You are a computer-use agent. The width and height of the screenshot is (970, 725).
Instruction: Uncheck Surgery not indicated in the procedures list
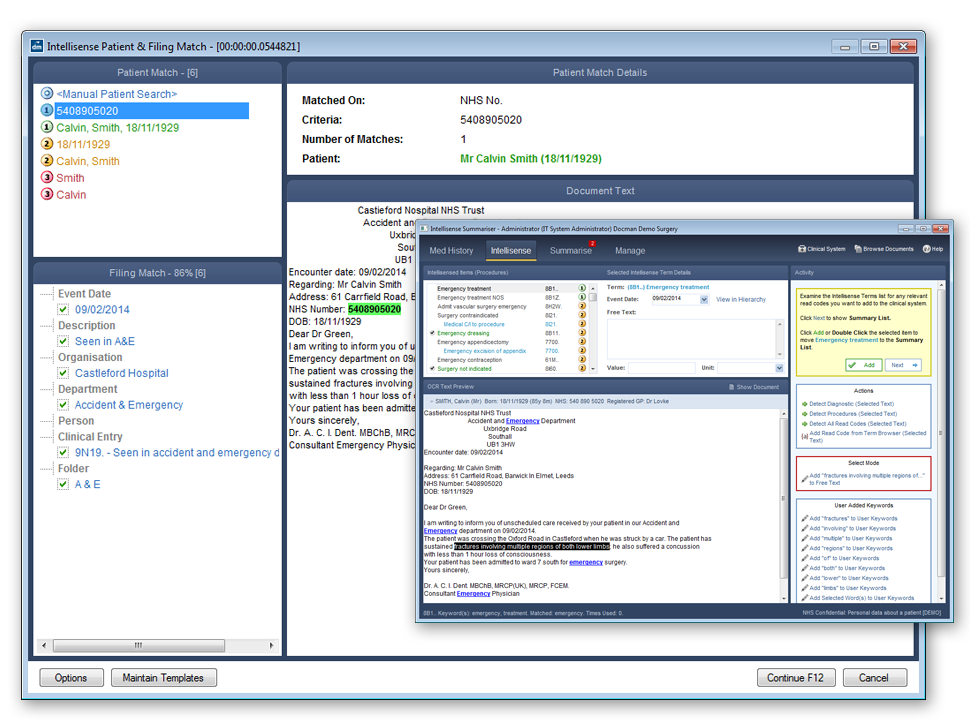pyautogui.click(x=432, y=369)
